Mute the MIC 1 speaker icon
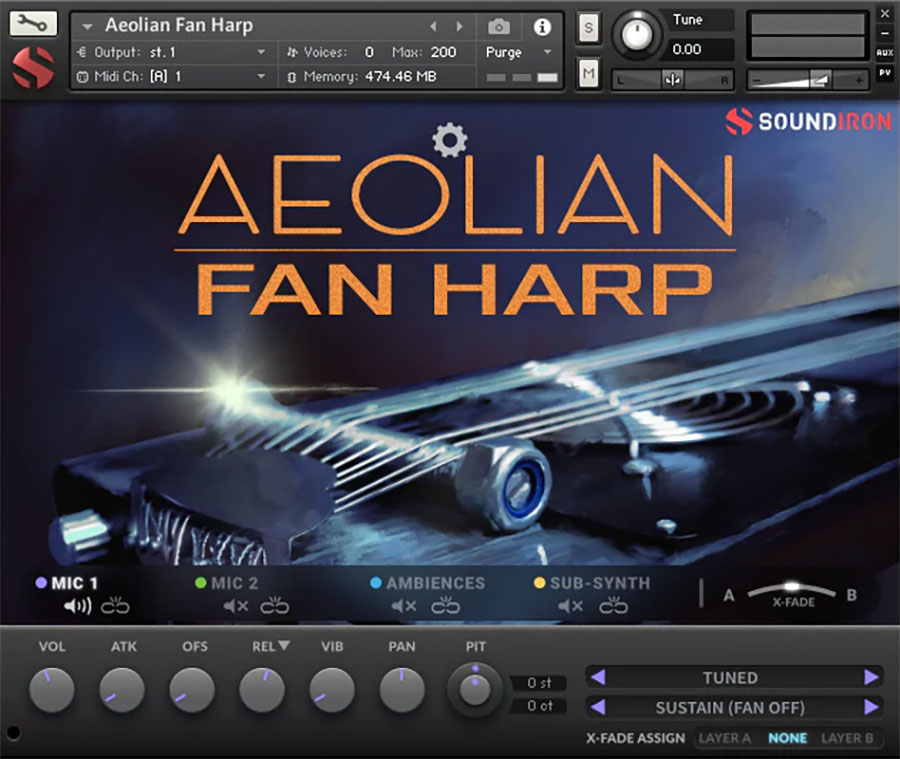 click(x=77, y=606)
